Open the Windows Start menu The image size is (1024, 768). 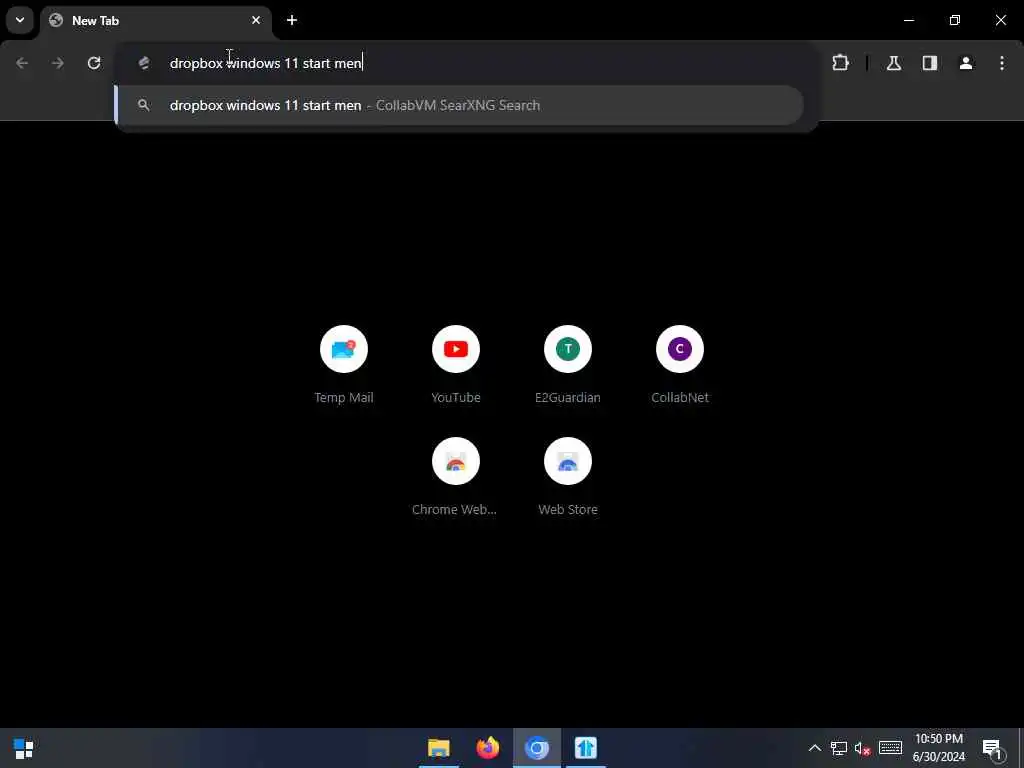(x=24, y=748)
